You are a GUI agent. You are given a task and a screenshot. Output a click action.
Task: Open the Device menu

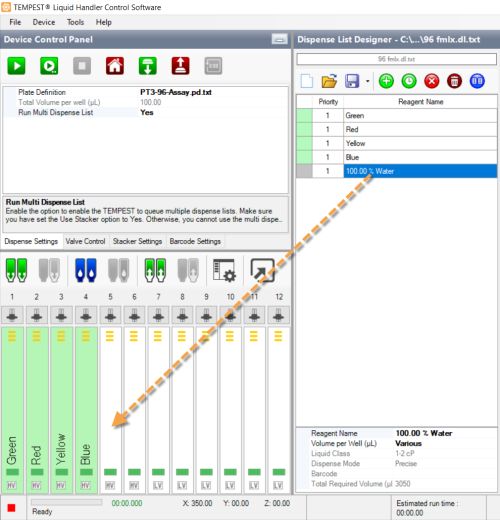[x=44, y=22]
